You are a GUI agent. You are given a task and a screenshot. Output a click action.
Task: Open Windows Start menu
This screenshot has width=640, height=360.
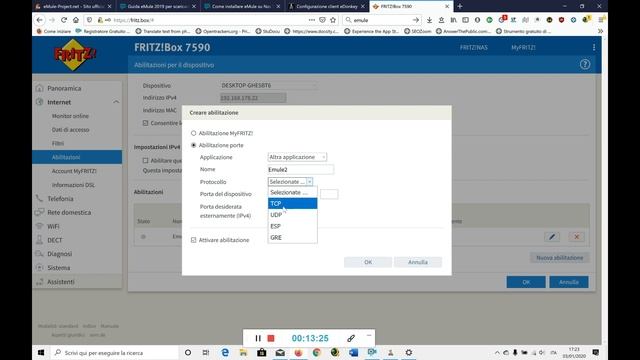point(41,352)
